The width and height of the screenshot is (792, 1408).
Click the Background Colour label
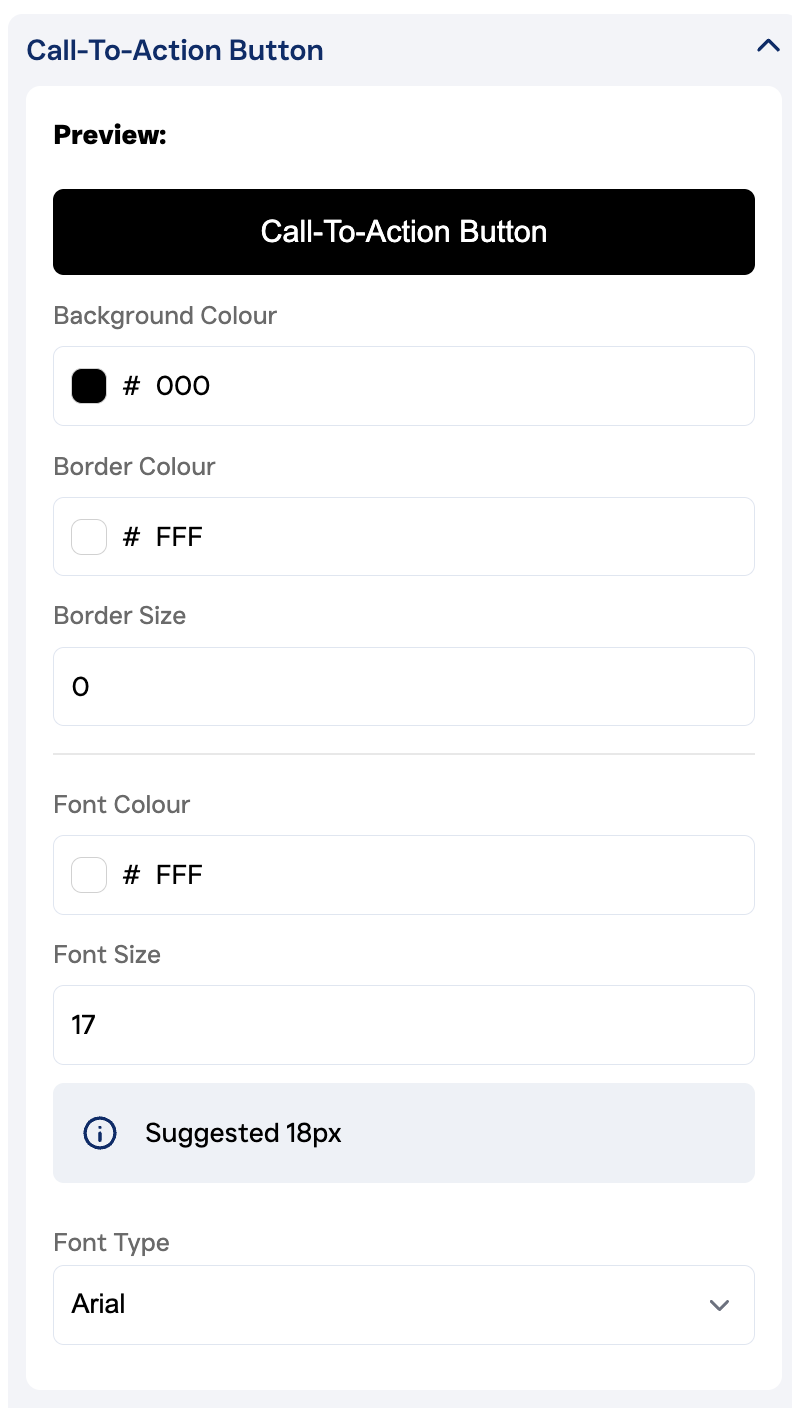pyautogui.click(x=165, y=316)
